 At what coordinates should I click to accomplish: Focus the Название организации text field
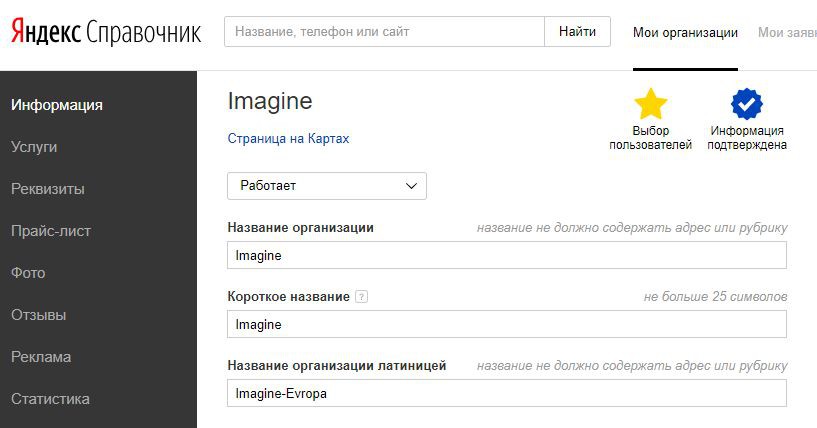coord(507,255)
